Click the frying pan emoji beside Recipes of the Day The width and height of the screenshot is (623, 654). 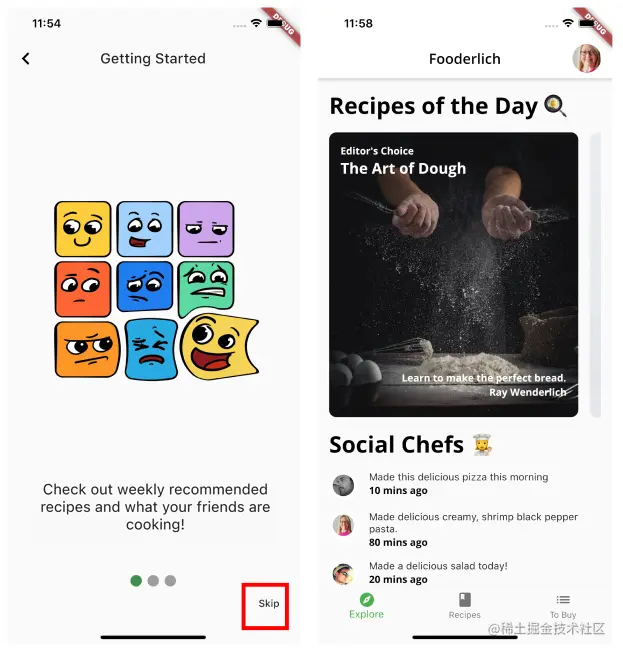[555, 106]
